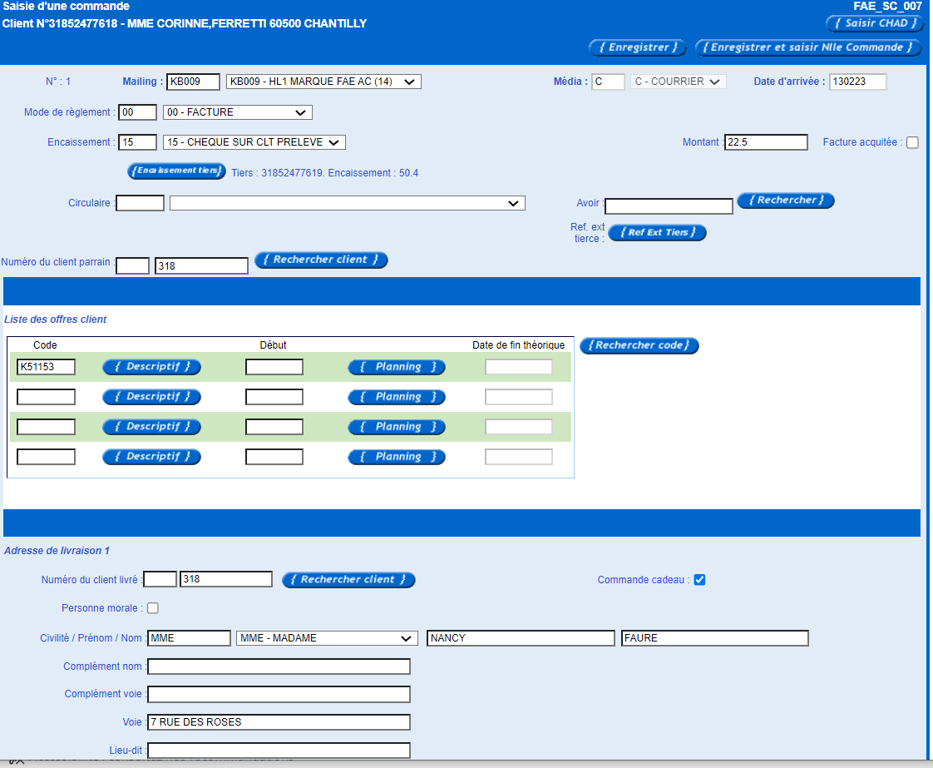
Task: Click Descriptif in the third offer row
Action: tap(151, 427)
